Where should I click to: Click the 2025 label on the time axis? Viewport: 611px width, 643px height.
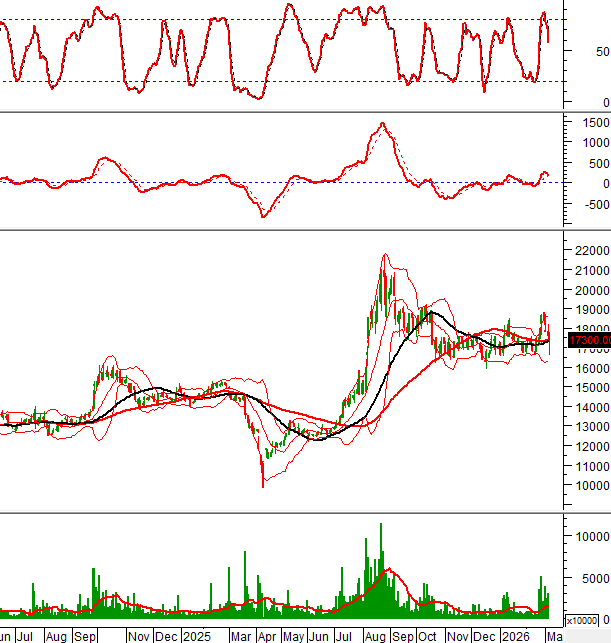coord(196,635)
